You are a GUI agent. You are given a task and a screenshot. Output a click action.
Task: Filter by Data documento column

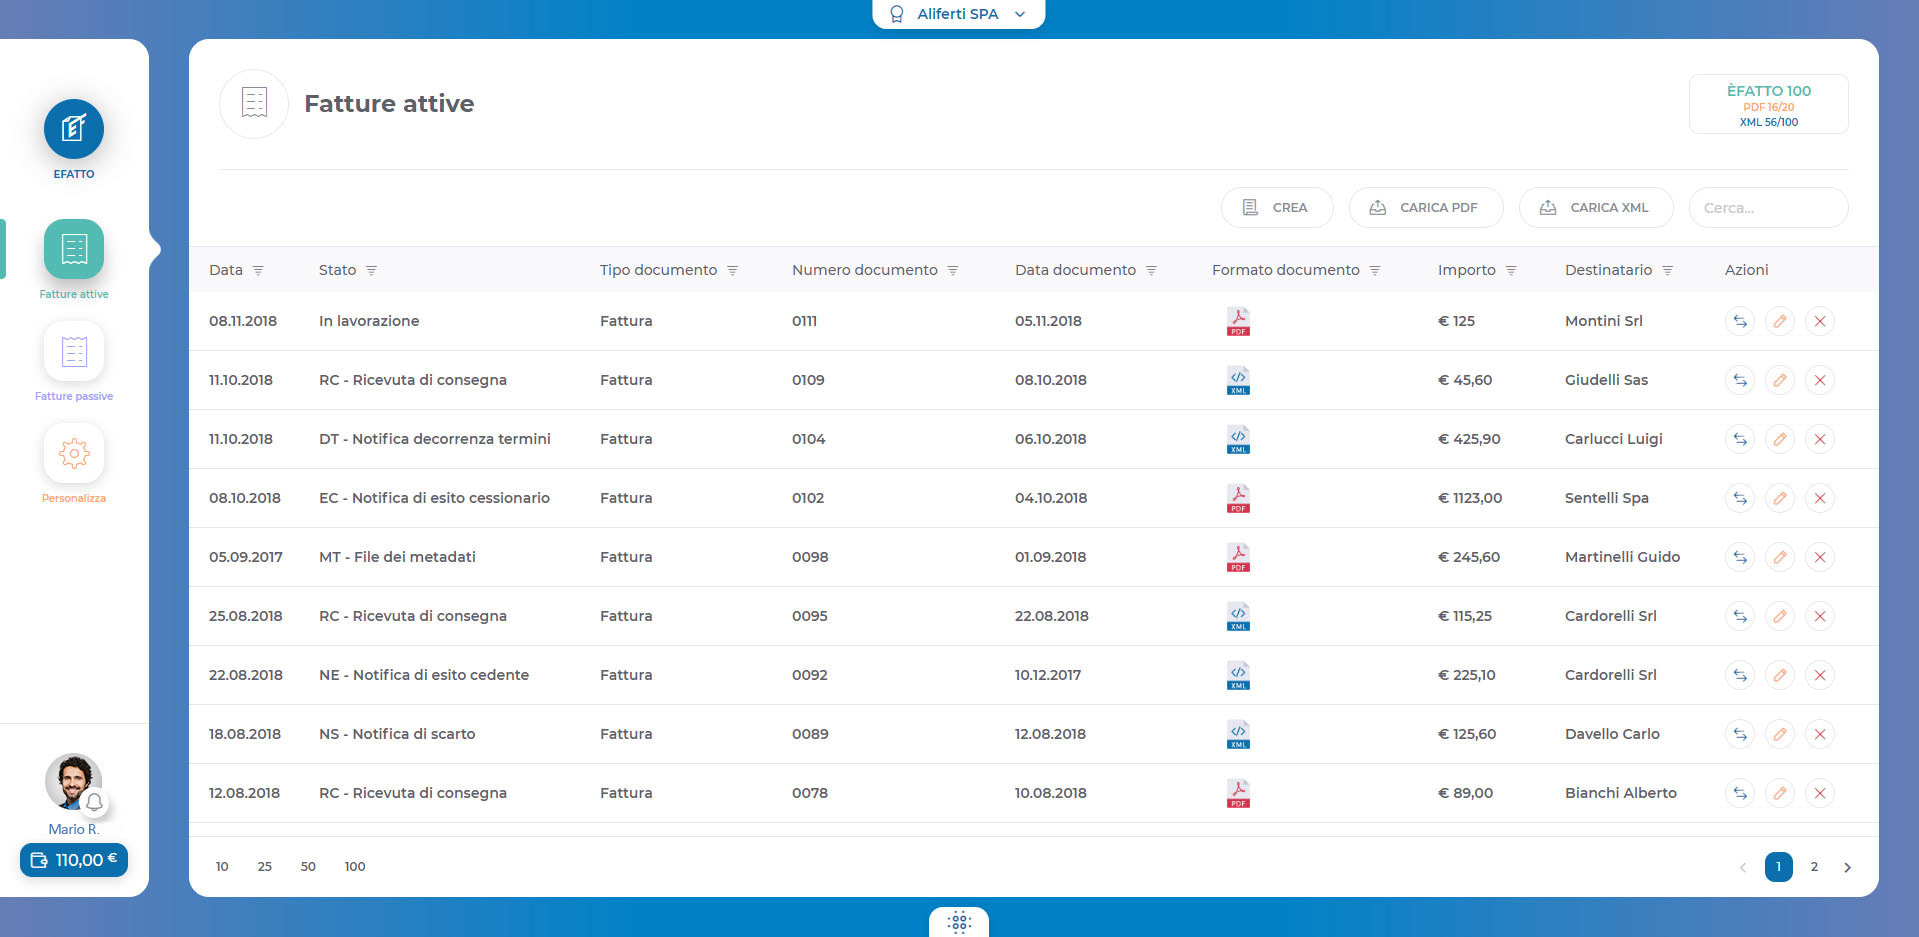(x=1151, y=271)
